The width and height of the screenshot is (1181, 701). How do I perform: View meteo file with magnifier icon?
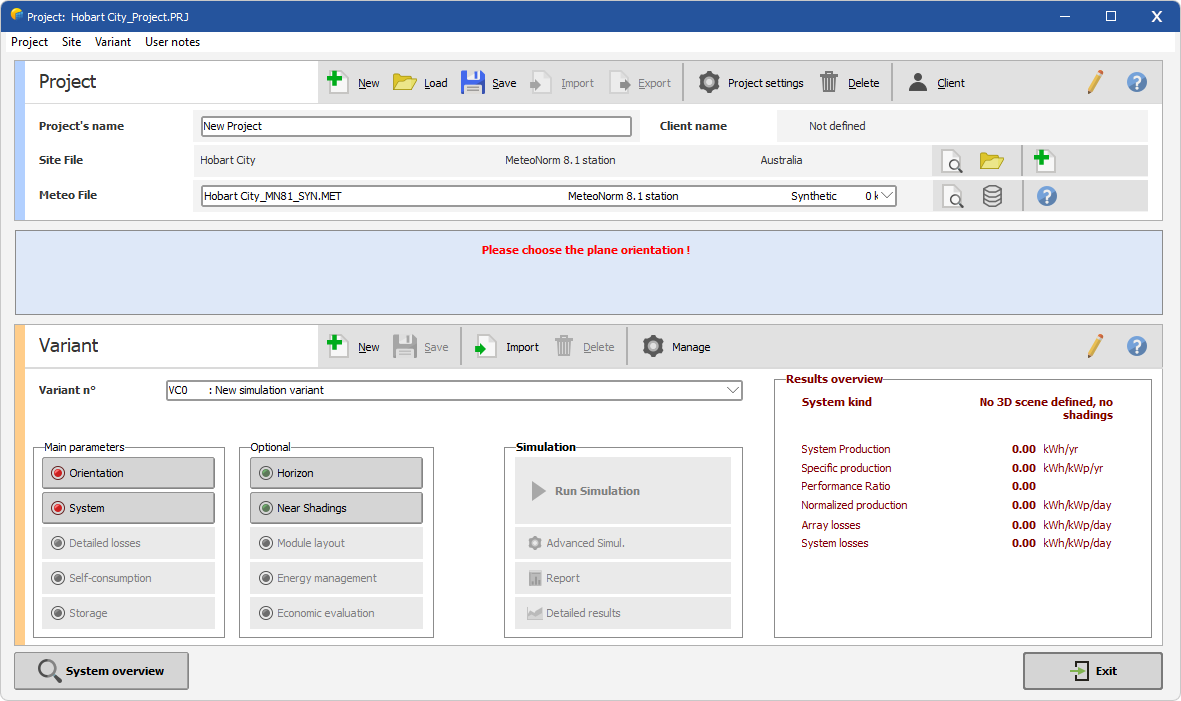click(x=952, y=197)
